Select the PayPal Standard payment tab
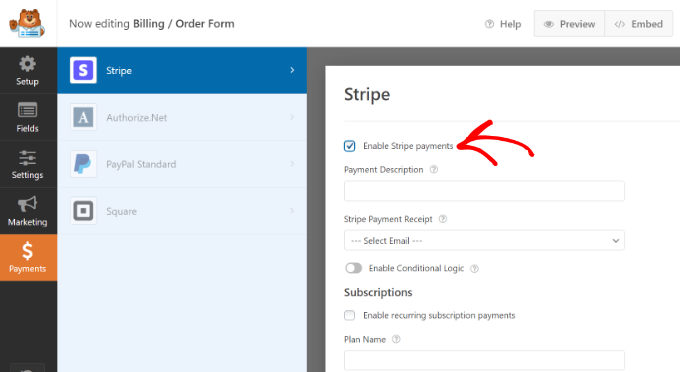 [x=182, y=164]
